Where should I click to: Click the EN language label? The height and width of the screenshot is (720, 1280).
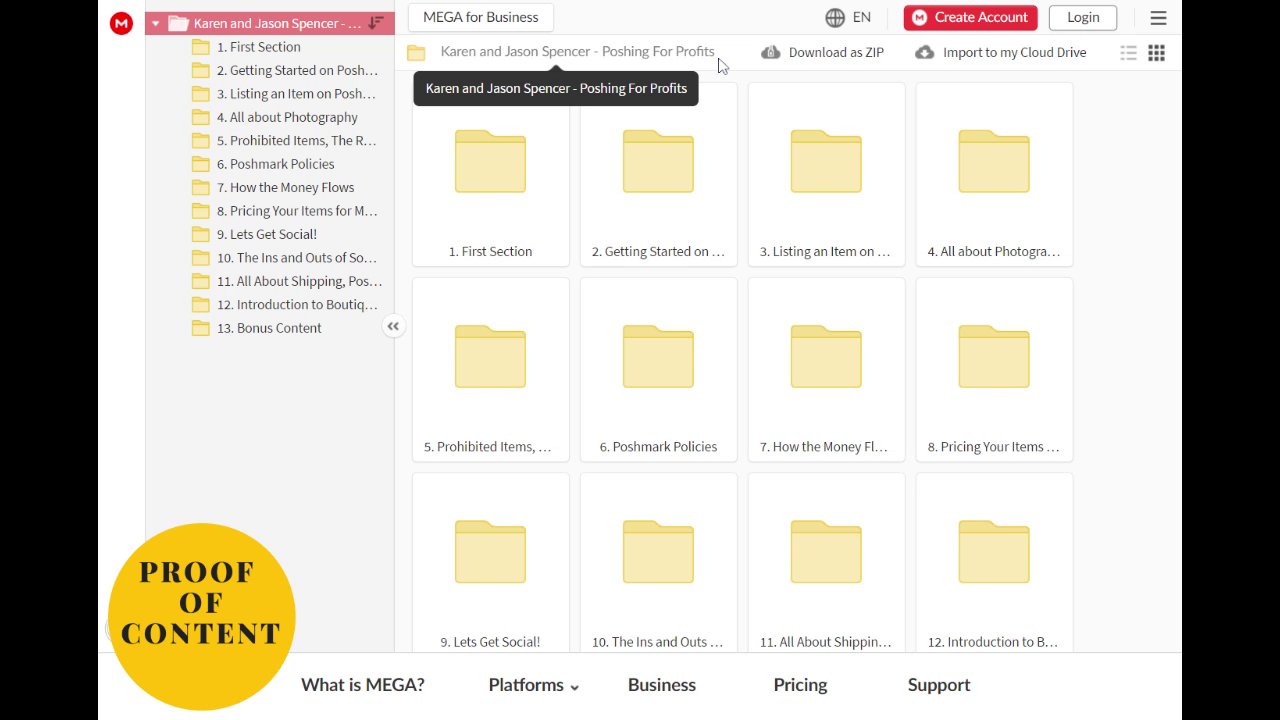click(x=862, y=17)
